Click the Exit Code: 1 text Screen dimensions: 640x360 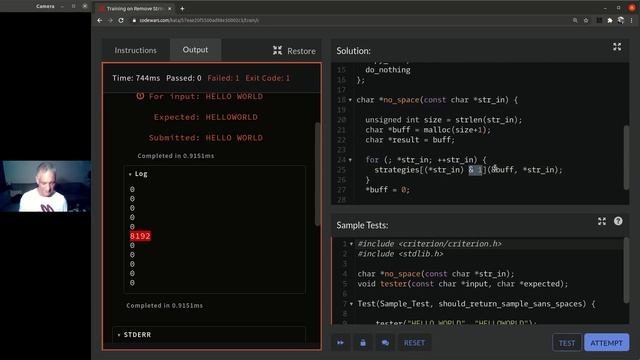(x=268, y=78)
